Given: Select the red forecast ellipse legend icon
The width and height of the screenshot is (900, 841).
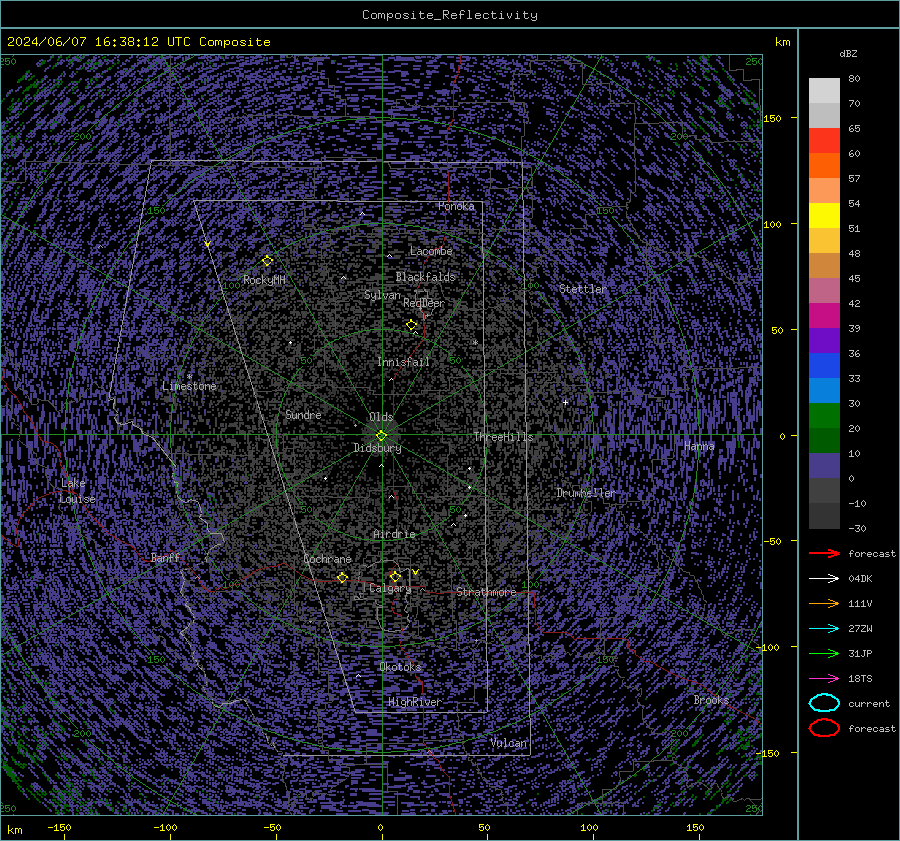Looking at the screenshot, I should pyautogui.click(x=824, y=728).
